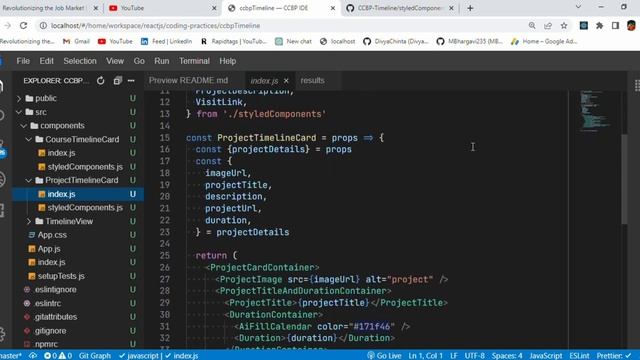Collapse all folders in Explorer
The width and height of the screenshot is (640, 360).
click(118, 81)
